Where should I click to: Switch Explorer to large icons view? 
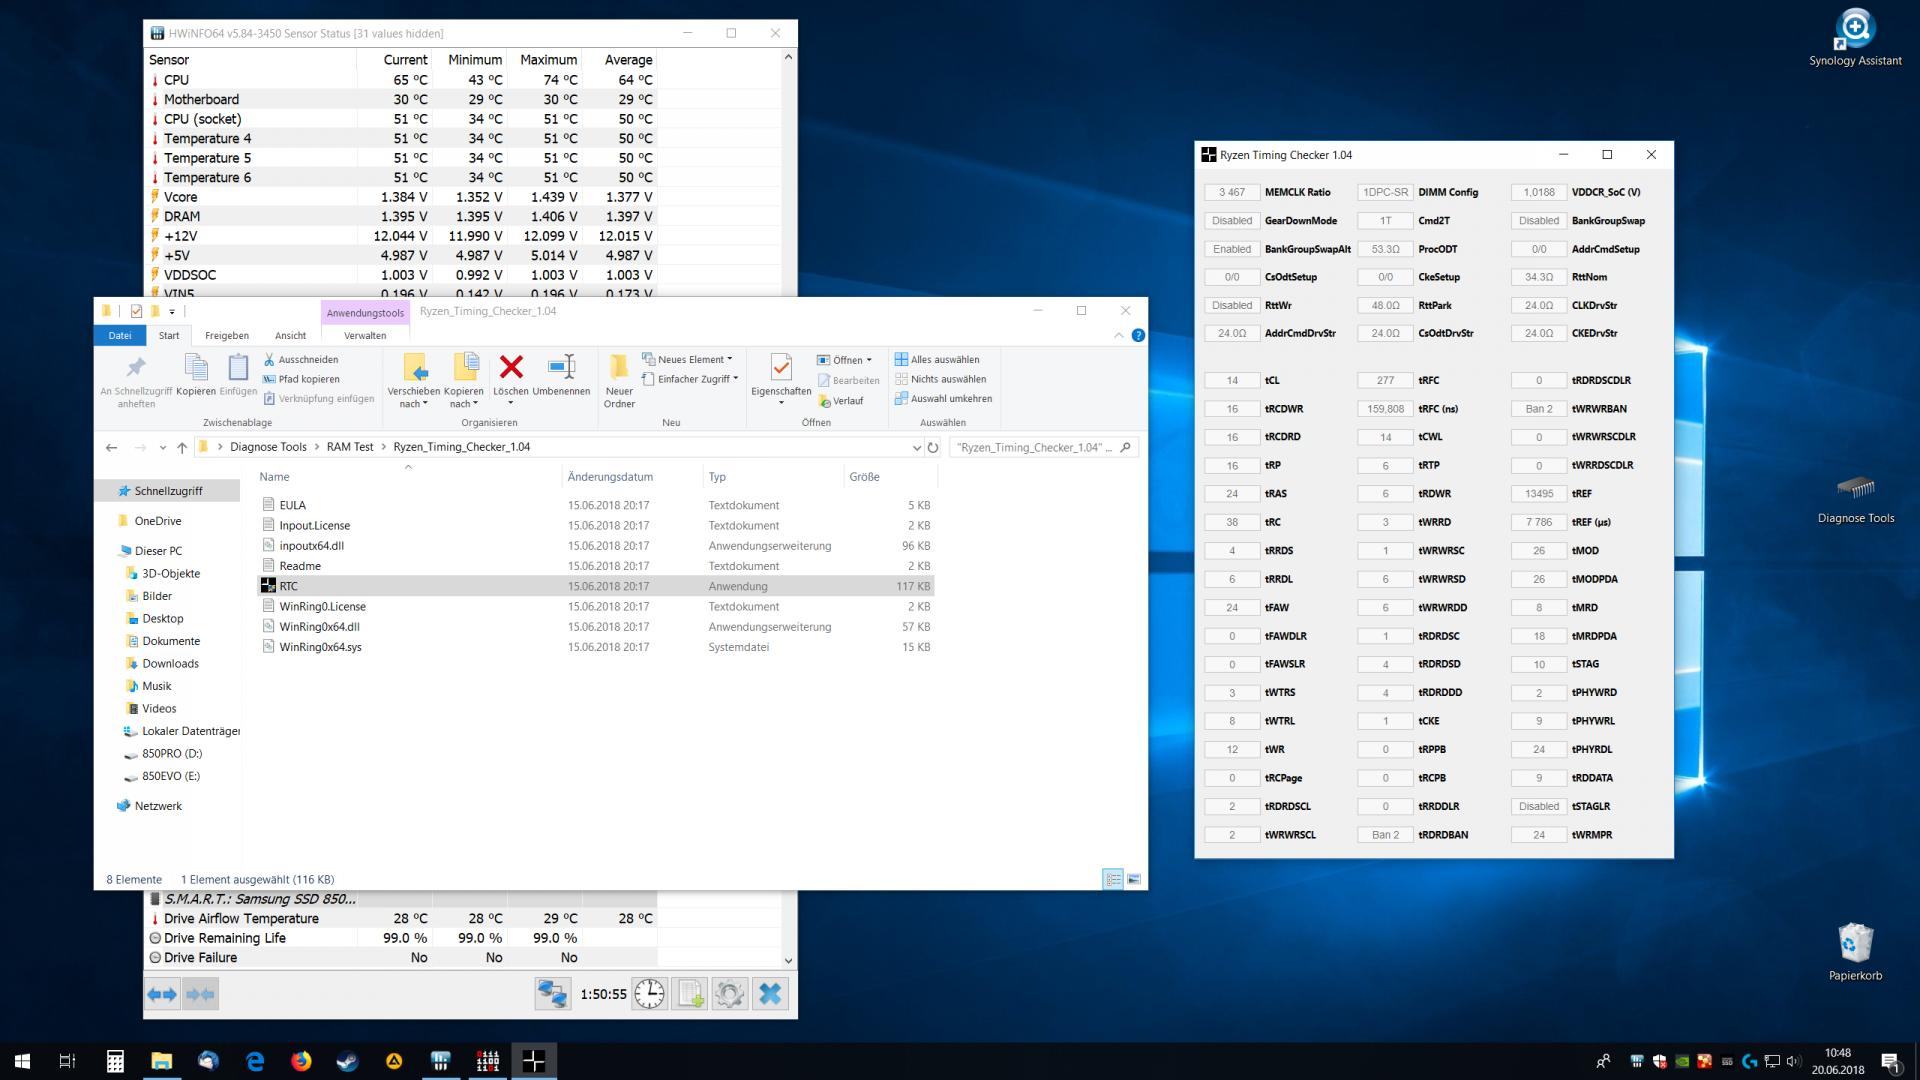pos(1134,879)
